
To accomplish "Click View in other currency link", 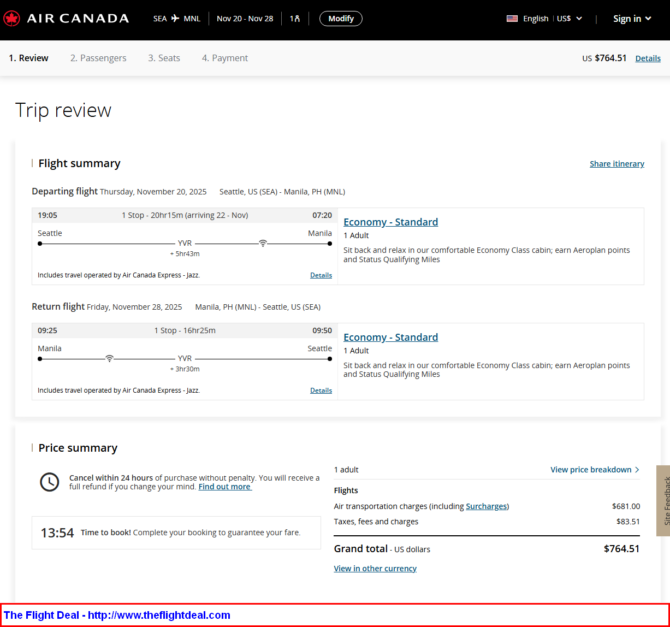I will point(375,569).
